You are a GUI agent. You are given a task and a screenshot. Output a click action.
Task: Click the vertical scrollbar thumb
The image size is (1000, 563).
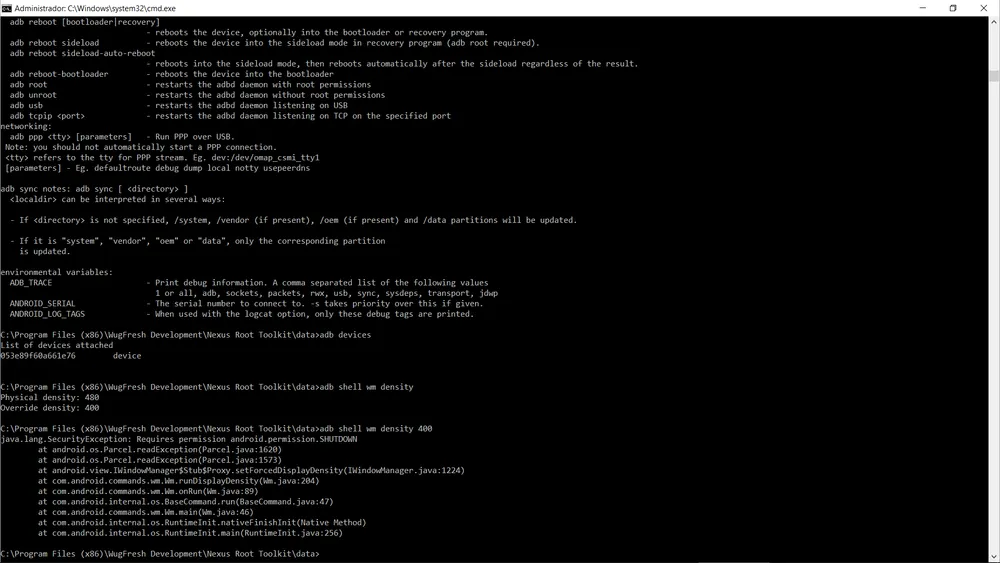click(x=993, y=75)
